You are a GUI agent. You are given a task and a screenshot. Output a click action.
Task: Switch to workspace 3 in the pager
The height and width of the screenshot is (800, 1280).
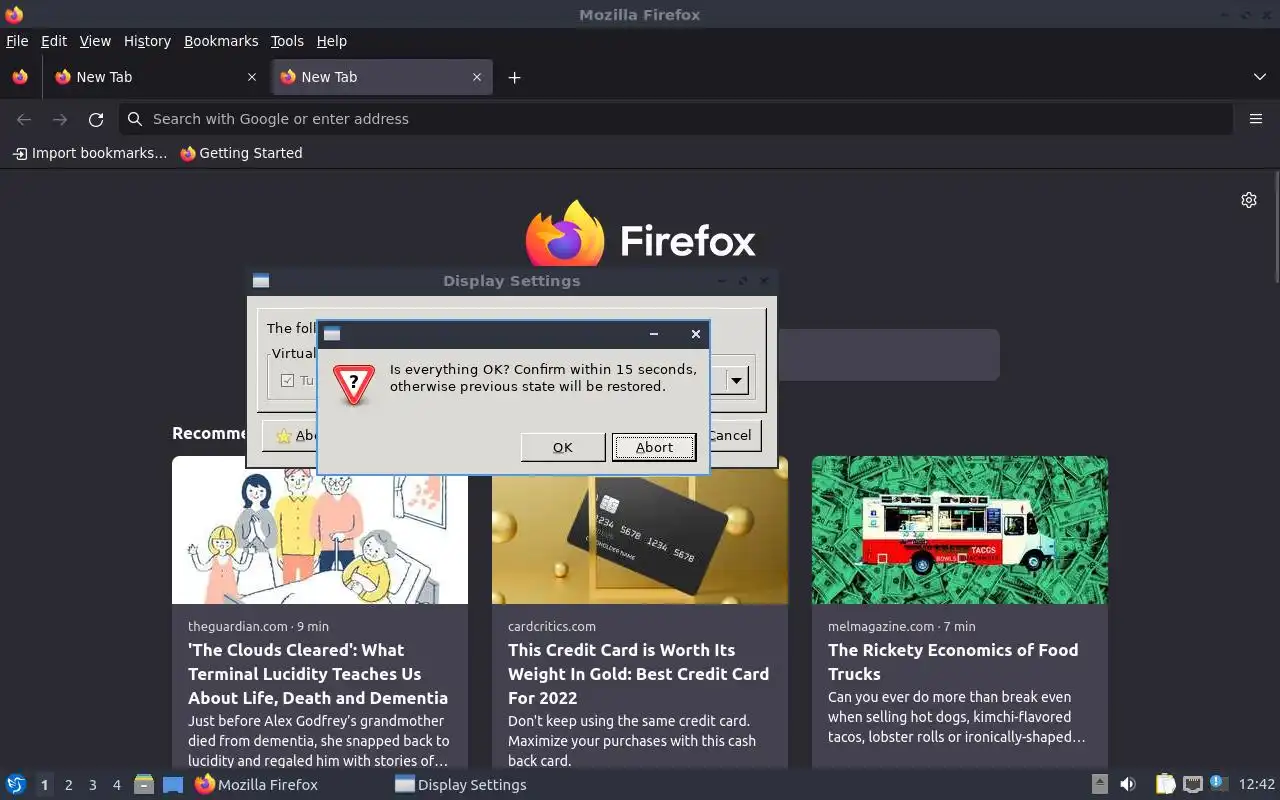[92, 785]
